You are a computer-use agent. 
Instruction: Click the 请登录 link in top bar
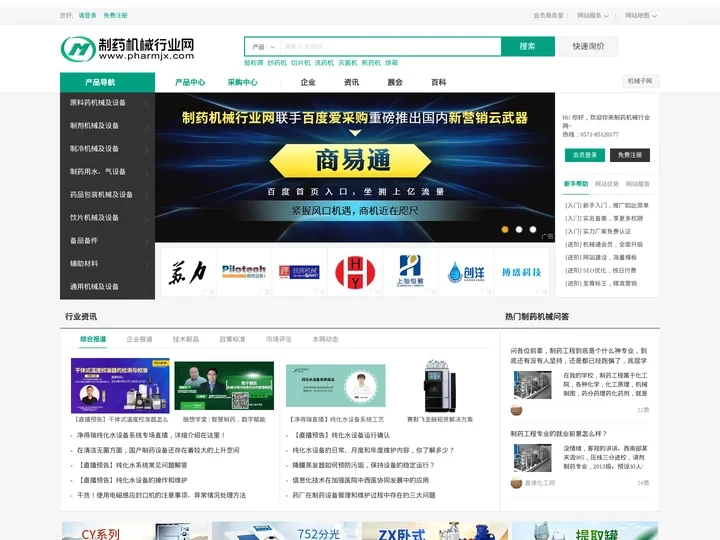(87, 16)
